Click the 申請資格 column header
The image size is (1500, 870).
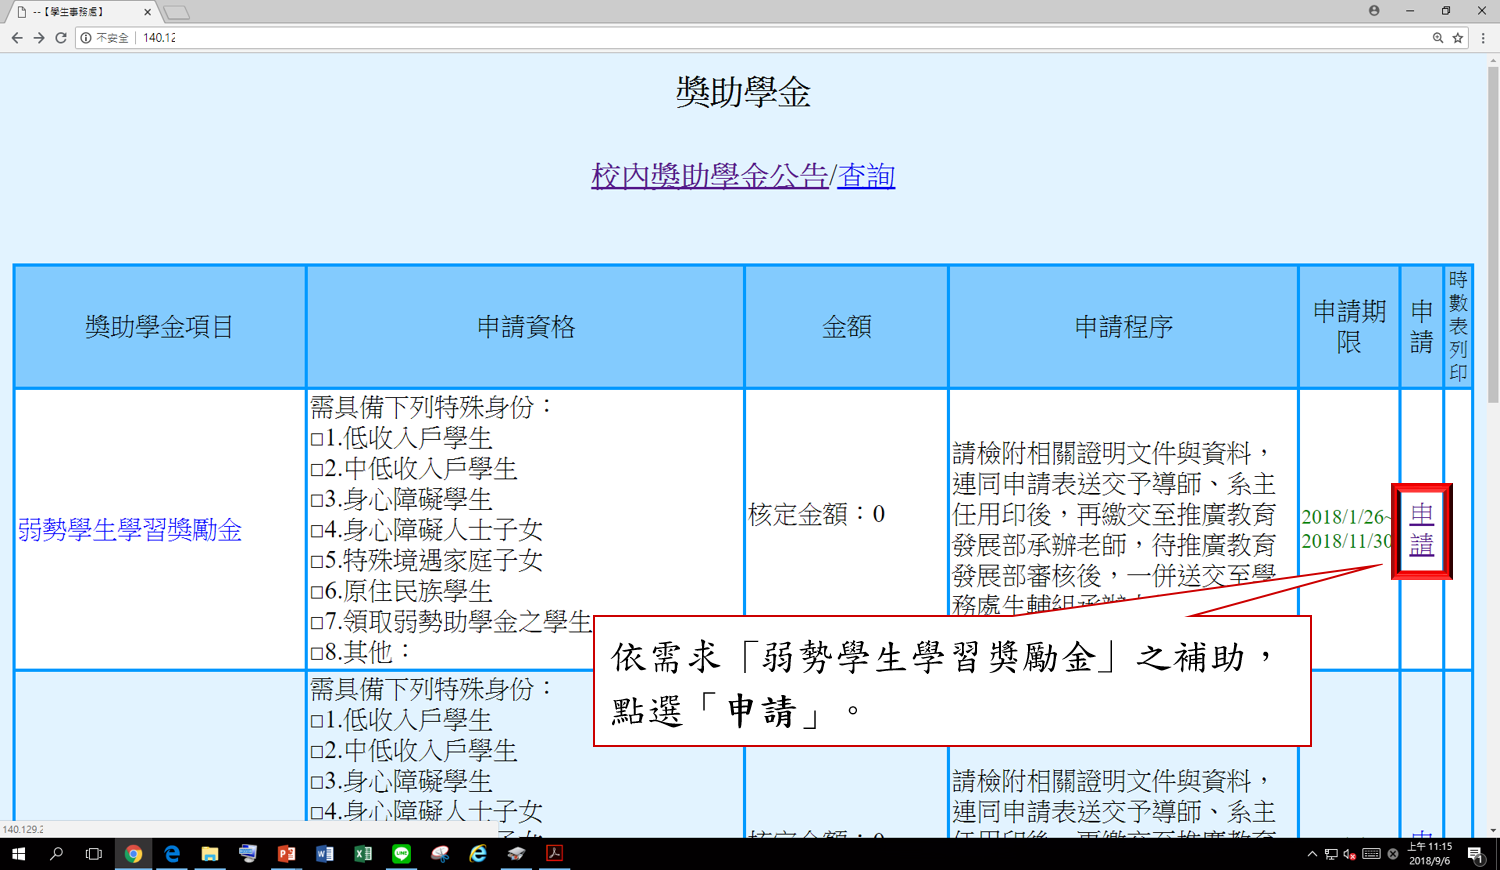click(526, 327)
